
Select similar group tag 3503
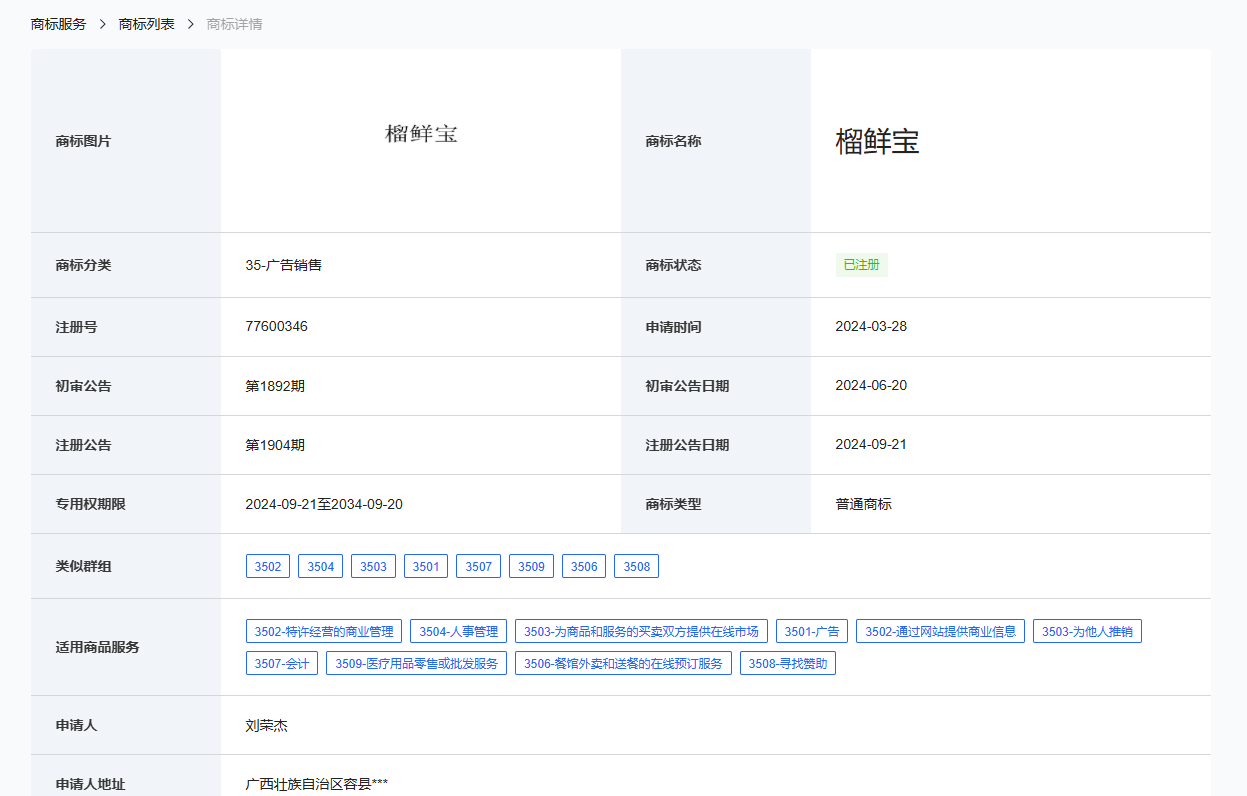[x=373, y=567]
